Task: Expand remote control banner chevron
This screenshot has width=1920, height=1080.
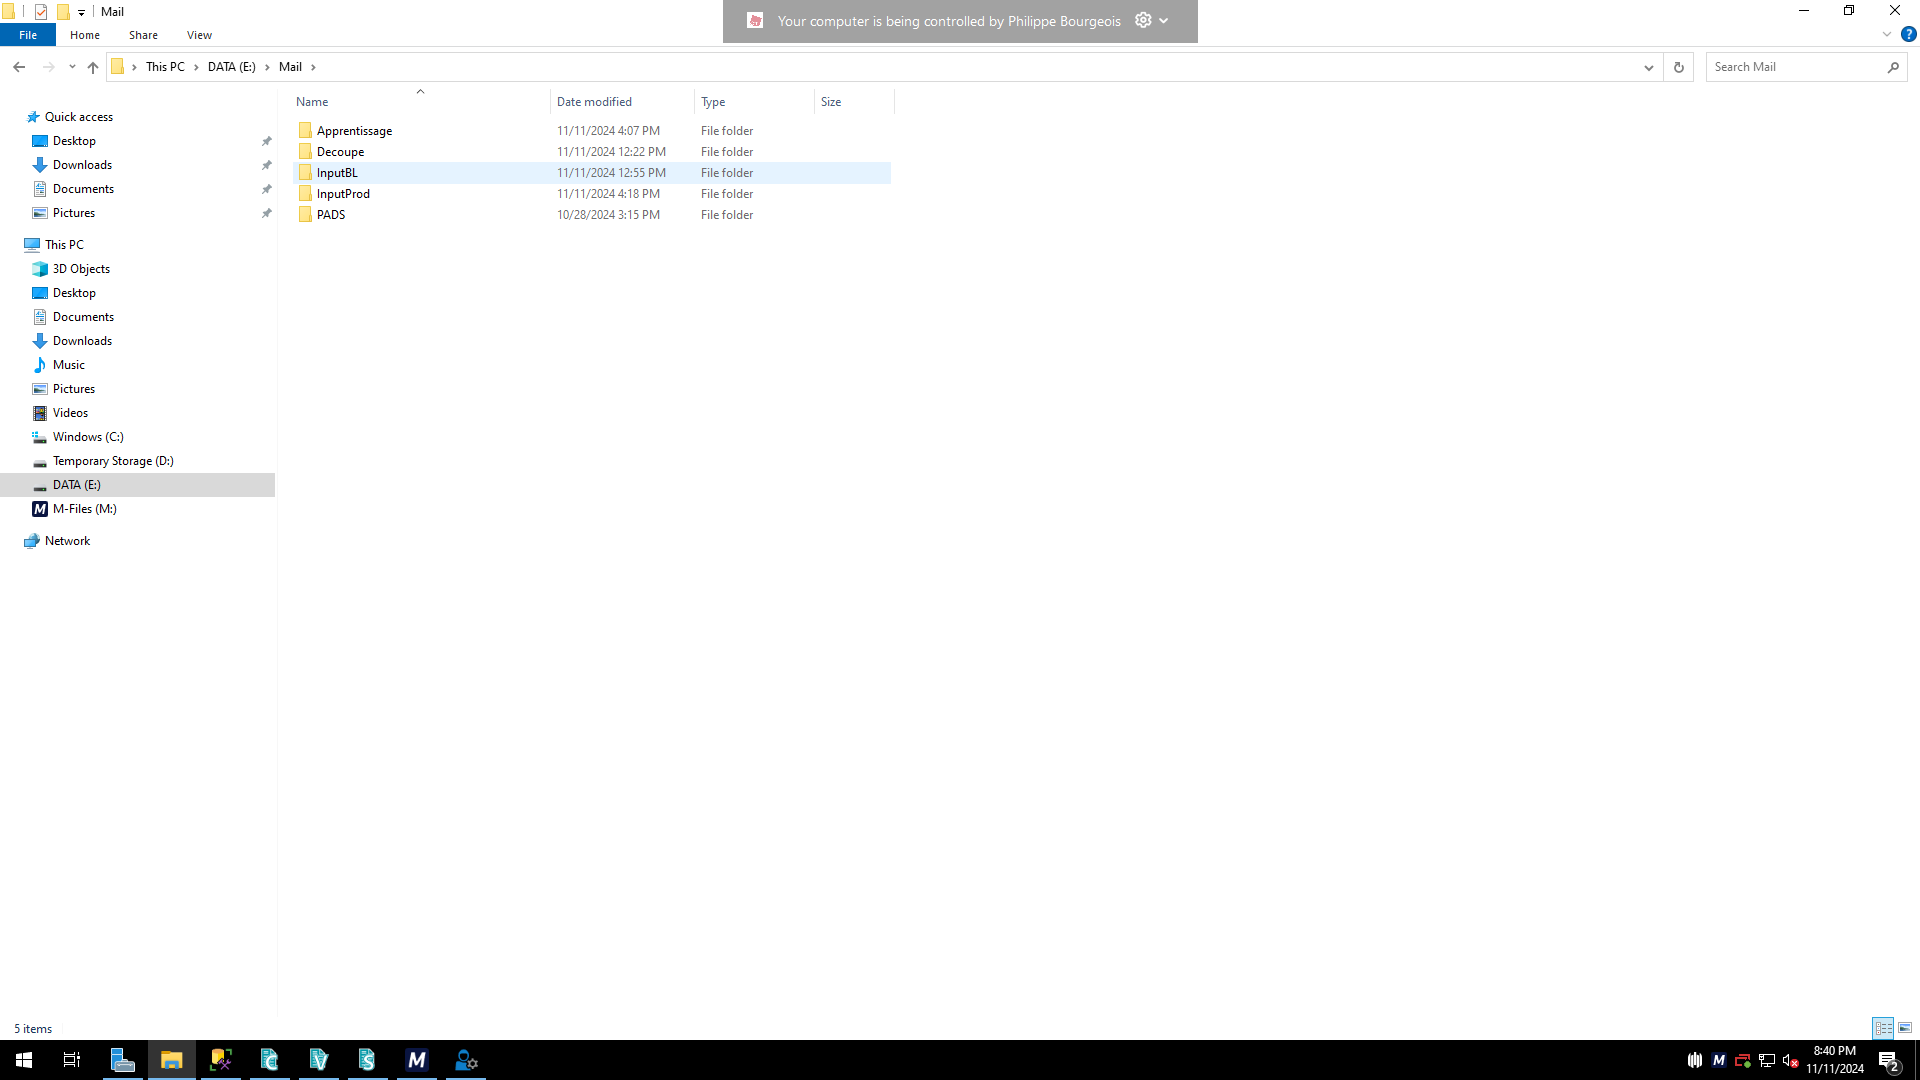Action: coord(1164,21)
